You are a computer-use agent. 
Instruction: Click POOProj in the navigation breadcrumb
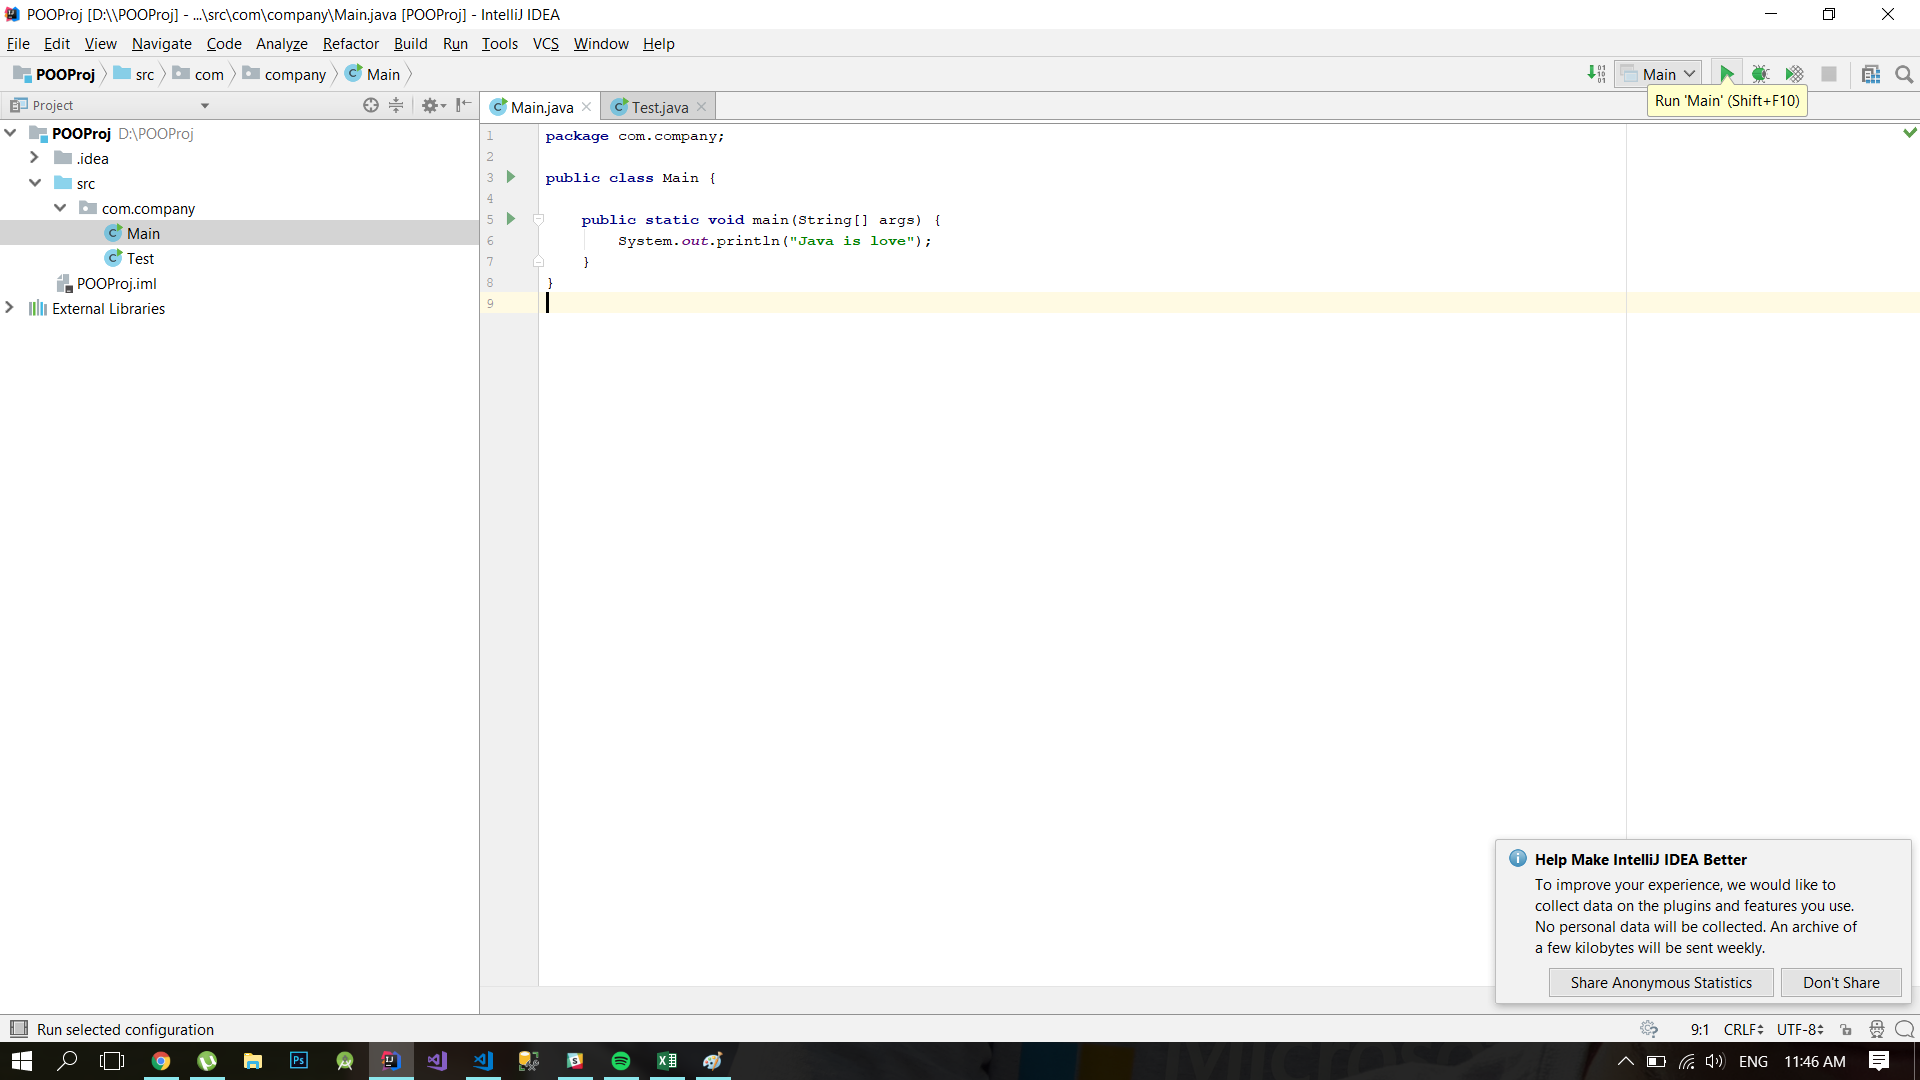[x=54, y=74]
